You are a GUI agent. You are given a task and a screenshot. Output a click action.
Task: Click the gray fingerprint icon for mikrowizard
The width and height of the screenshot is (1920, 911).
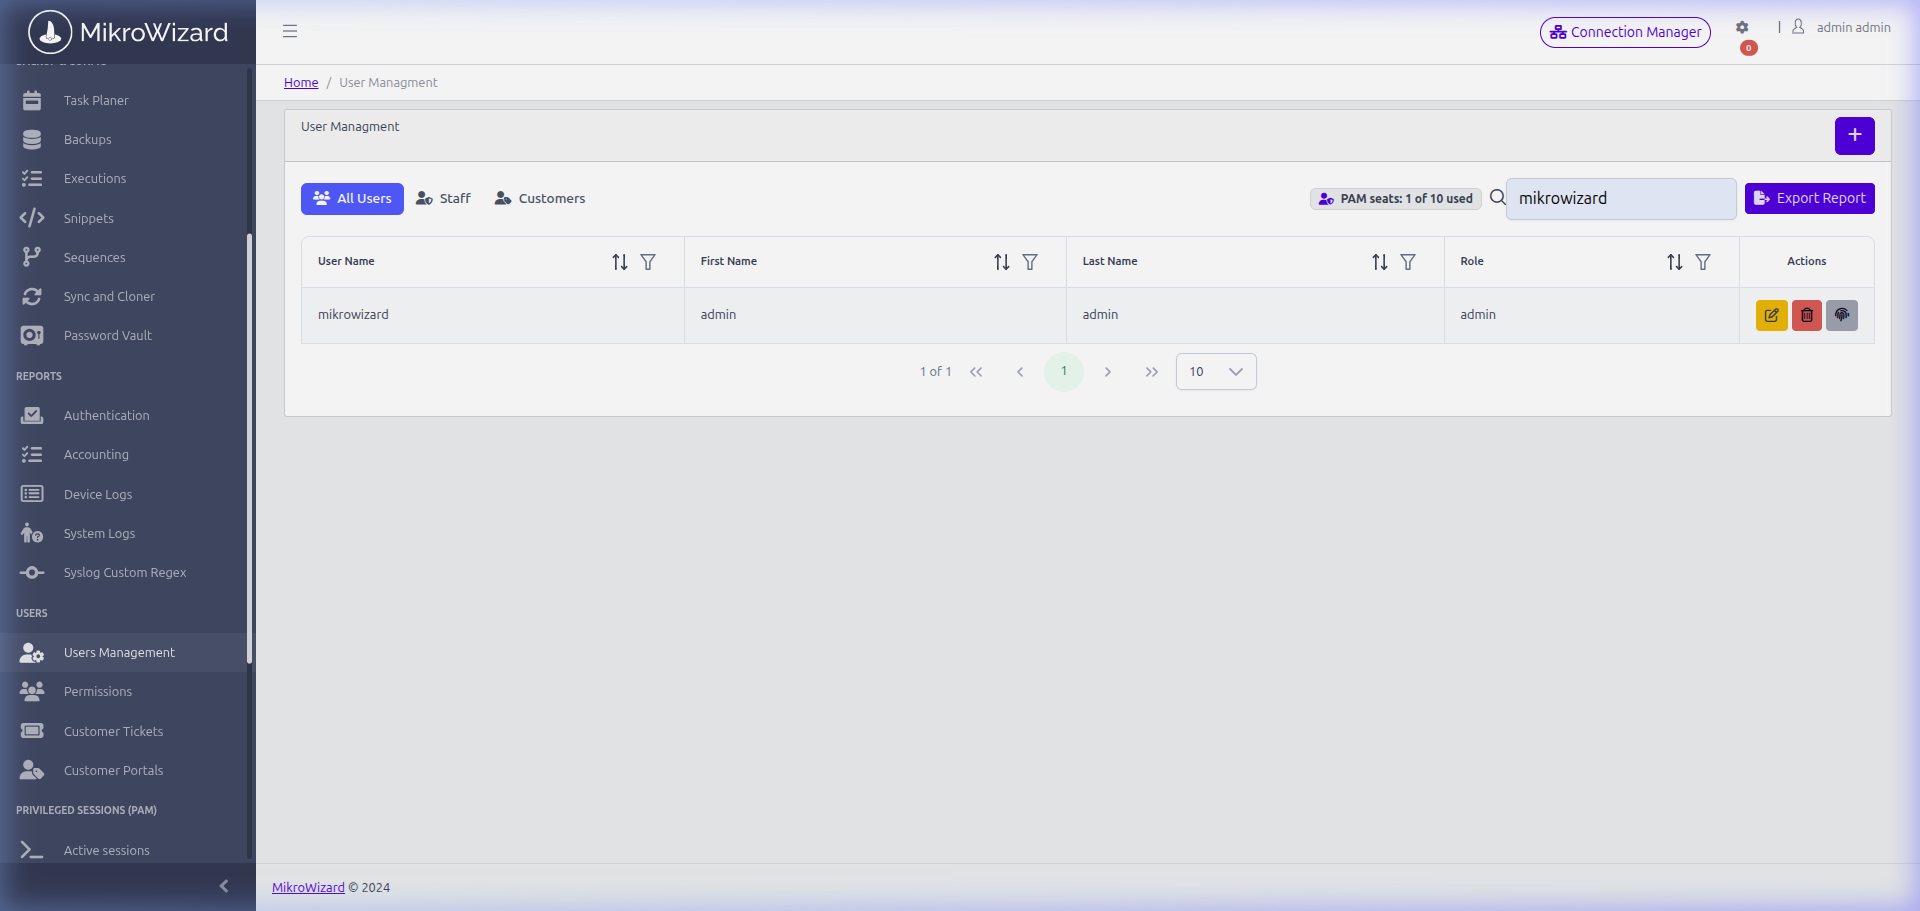(x=1841, y=315)
